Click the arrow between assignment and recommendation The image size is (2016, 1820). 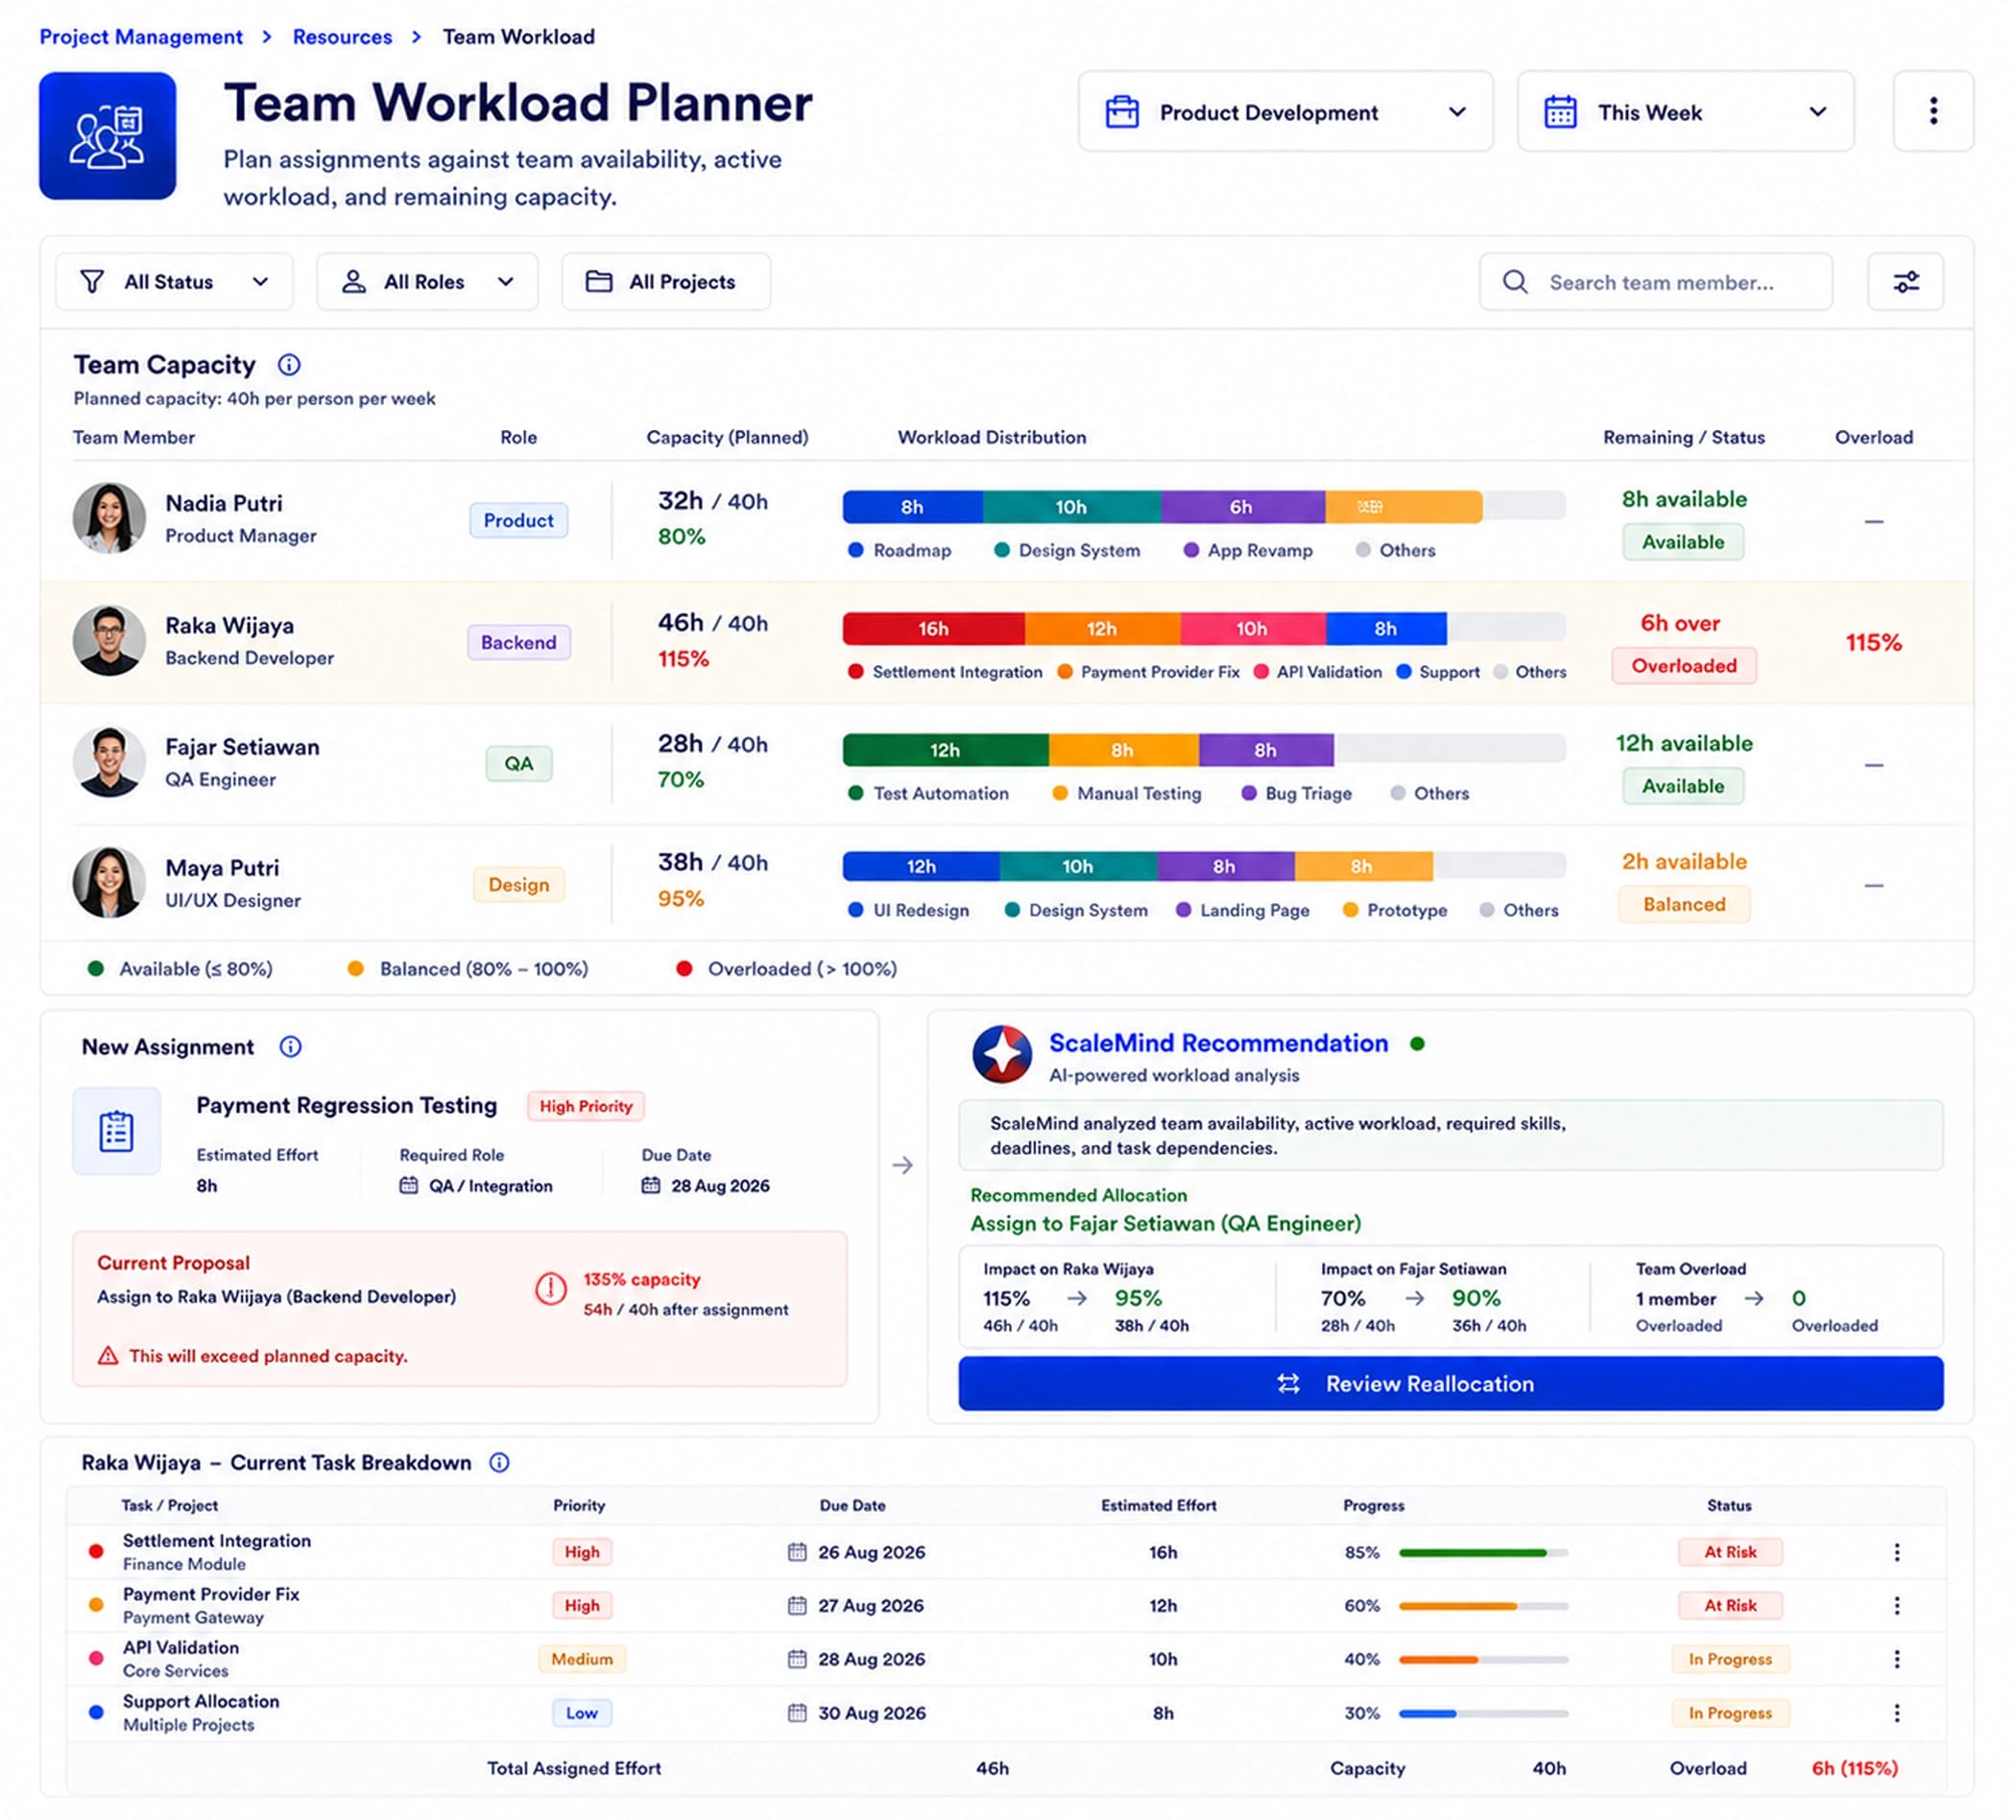coord(902,1165)
